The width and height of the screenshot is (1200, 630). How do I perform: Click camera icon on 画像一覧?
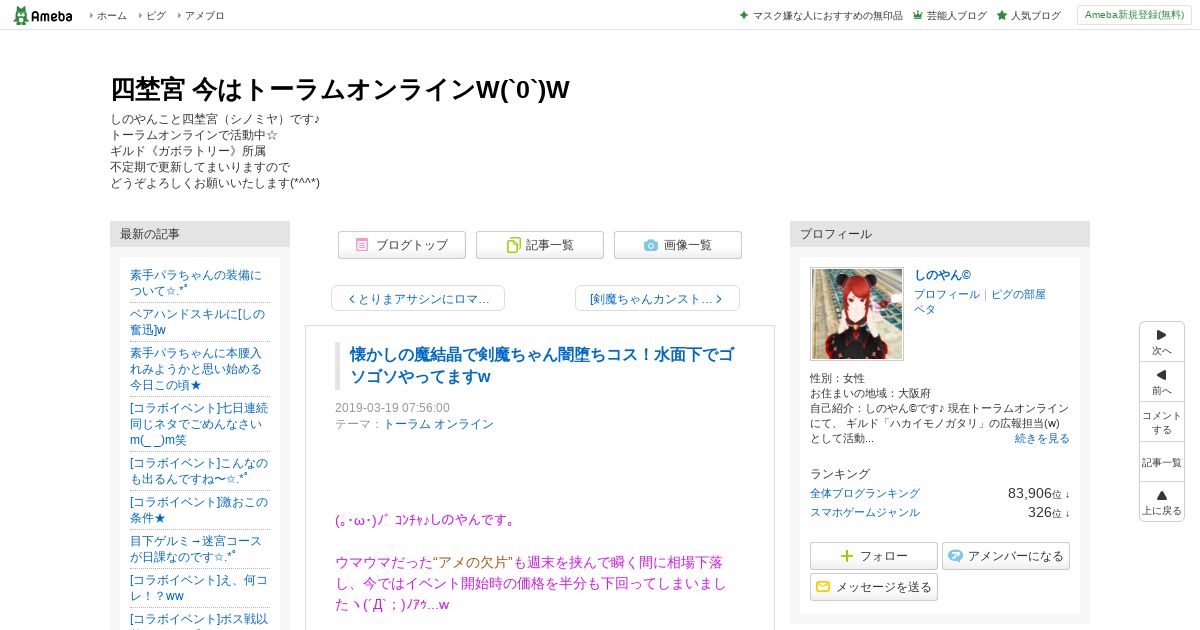click(x=651, y=245)
